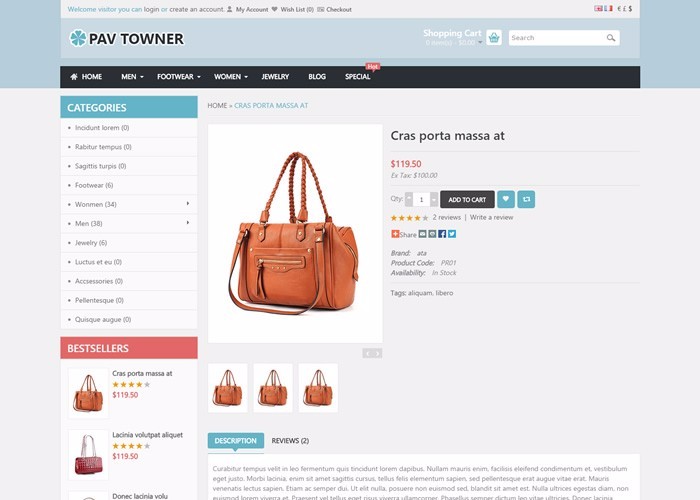Focus the Search input field

pos(558,38)
